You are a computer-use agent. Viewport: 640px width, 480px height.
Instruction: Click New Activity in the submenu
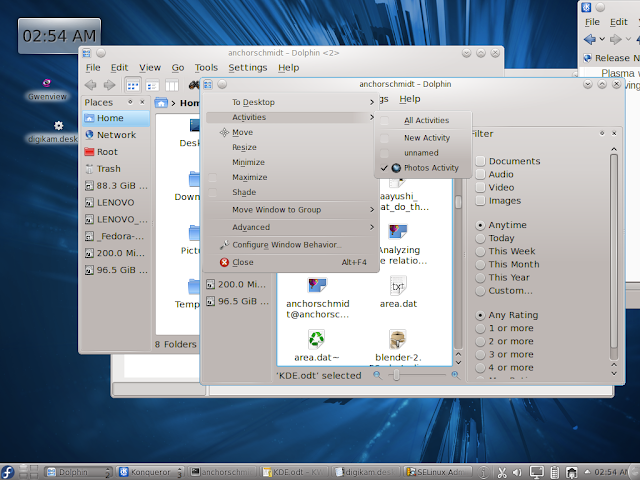[423, 138]
